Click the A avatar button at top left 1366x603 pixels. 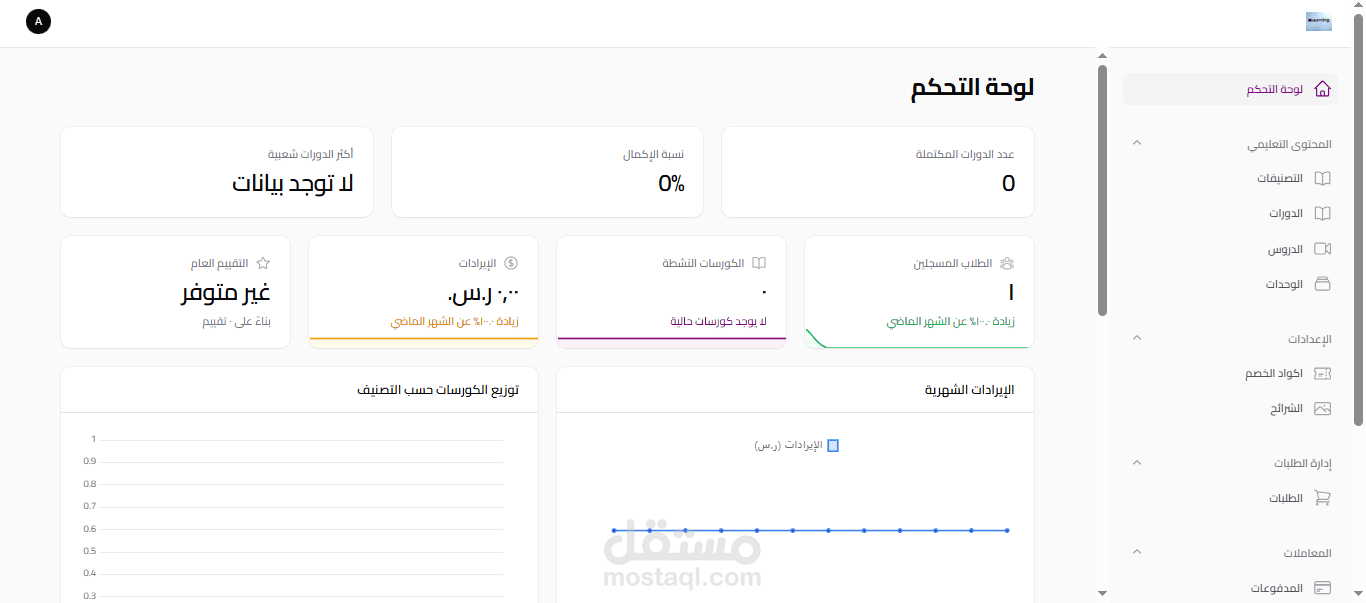[x=38, y=20]
